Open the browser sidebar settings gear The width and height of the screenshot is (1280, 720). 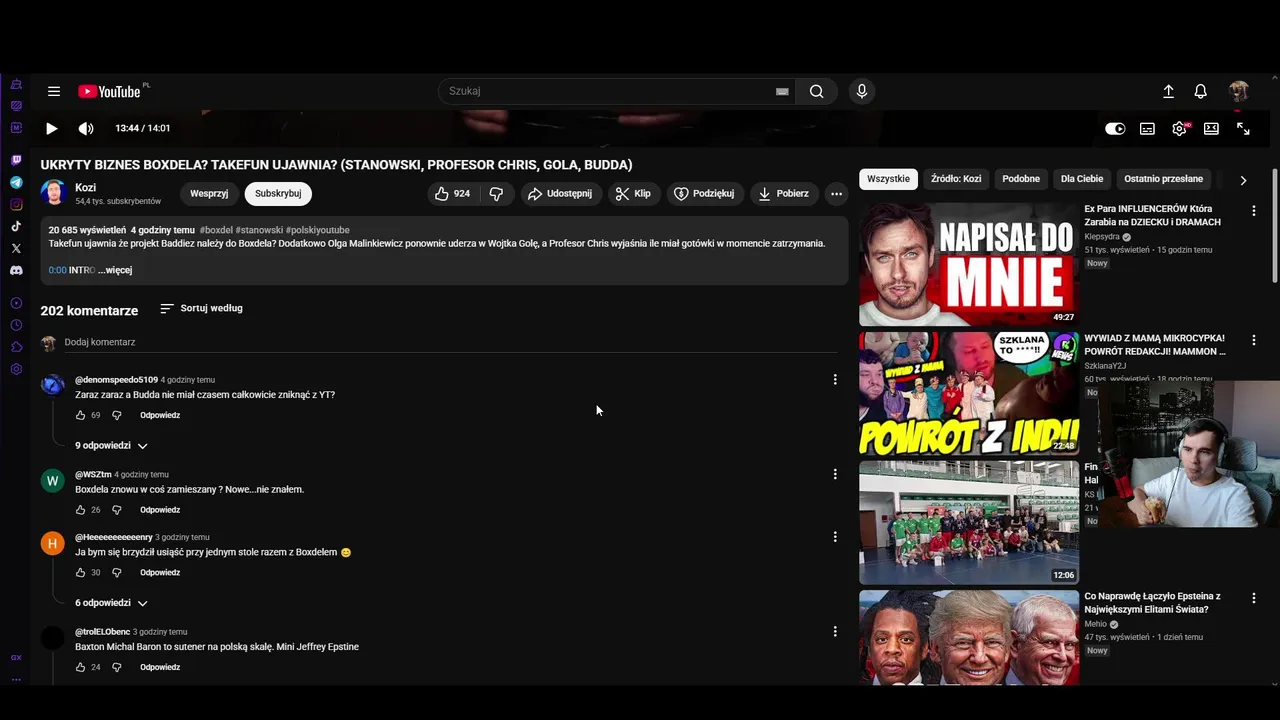point(16,369)
